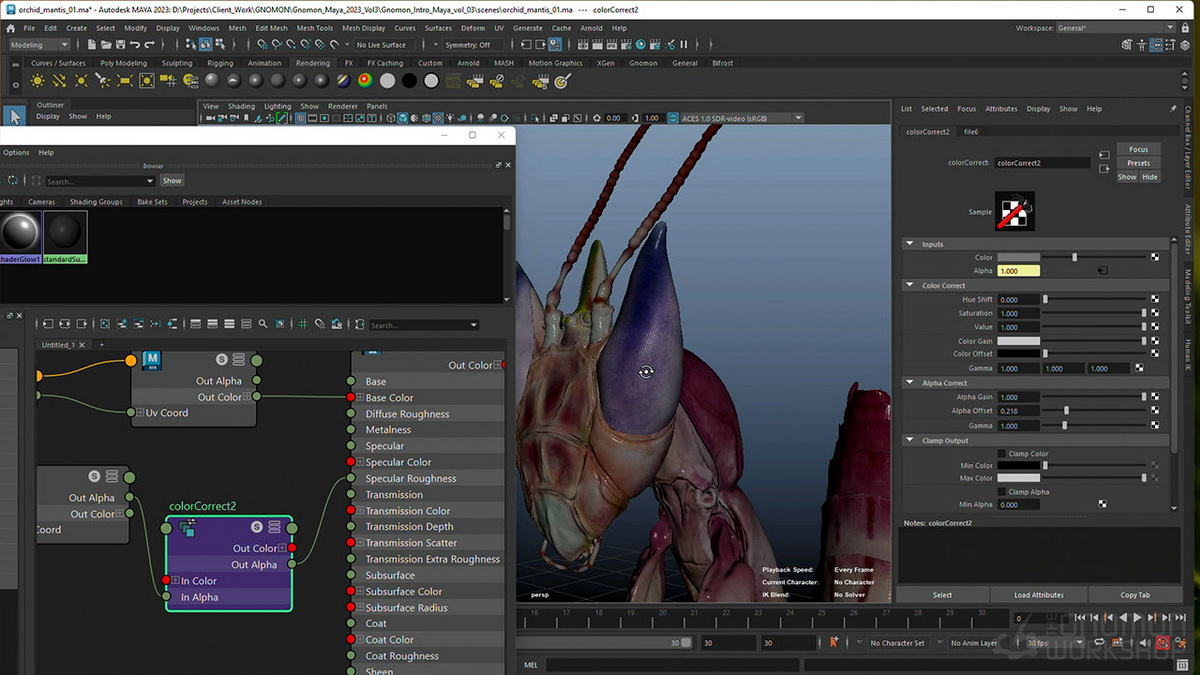The width and height of the screenshot is (1200, 675).
Task: Click the New Scene icon in status line
Action: (91, 45)
